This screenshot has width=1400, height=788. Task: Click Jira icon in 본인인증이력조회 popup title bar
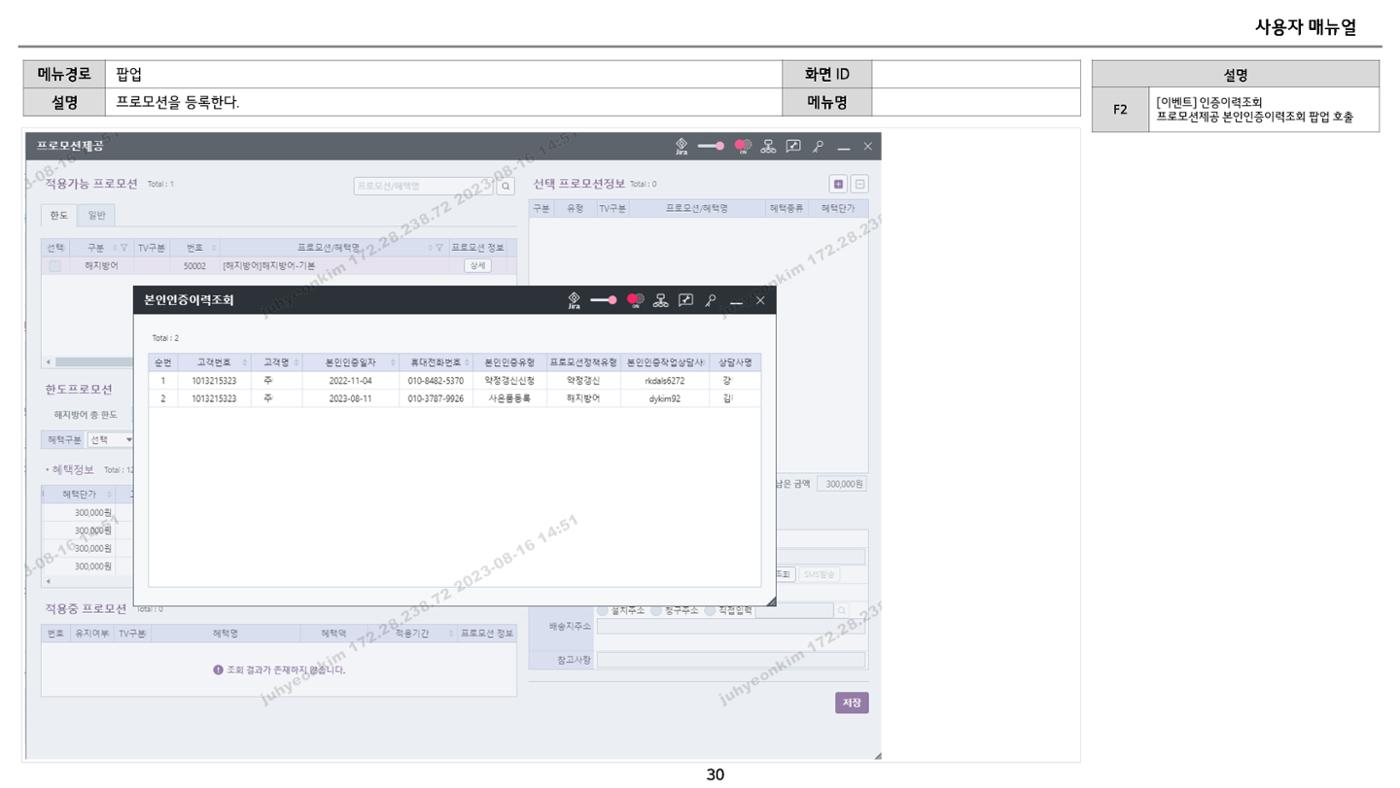click(573, 301)
